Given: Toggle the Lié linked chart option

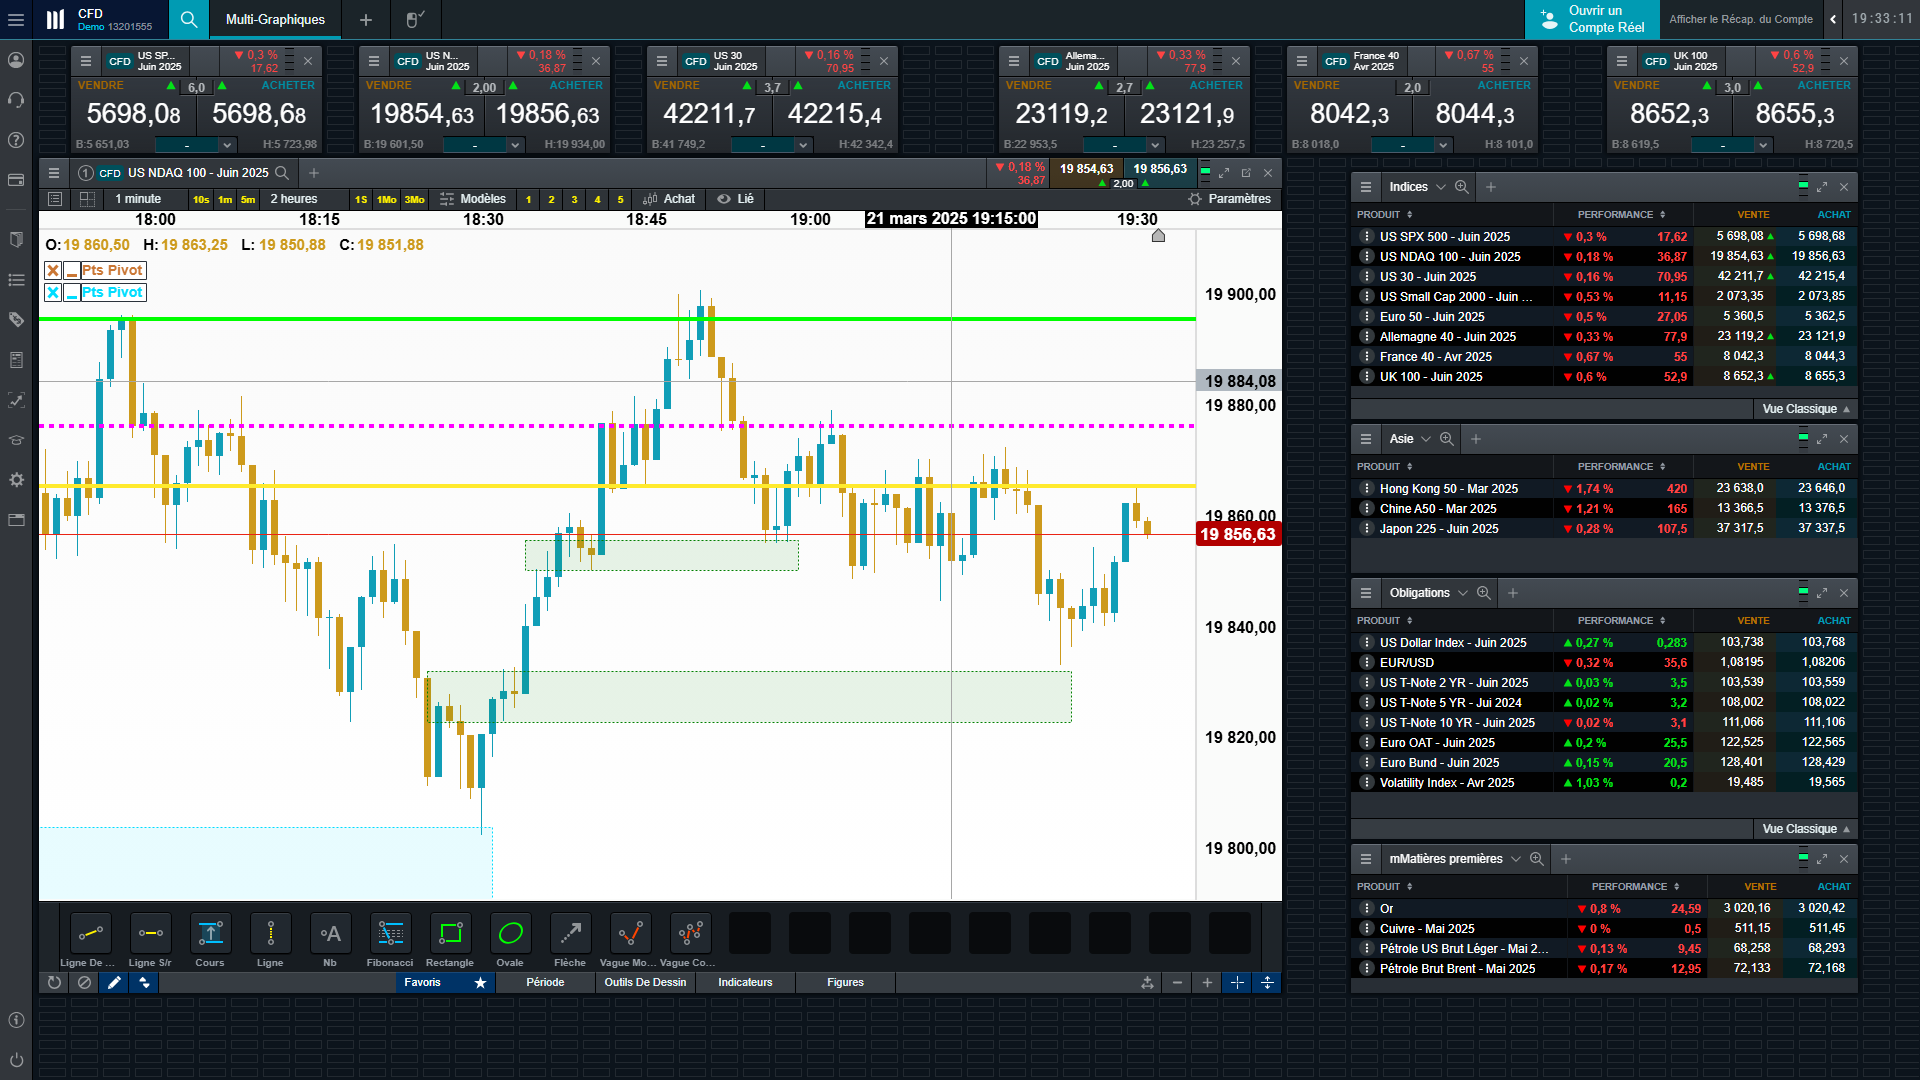Looking at the screenshot, I should point(736,199).
